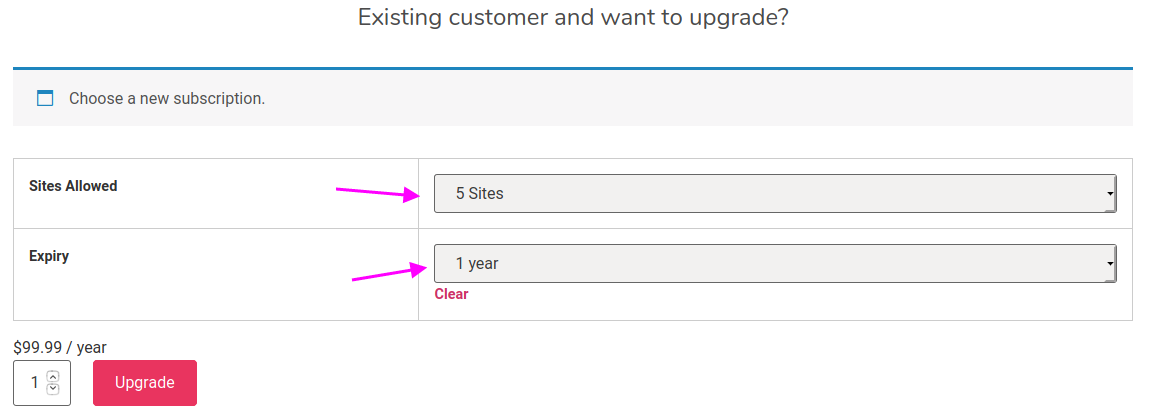Click the Sites Allowed row label

click(73, 186)
